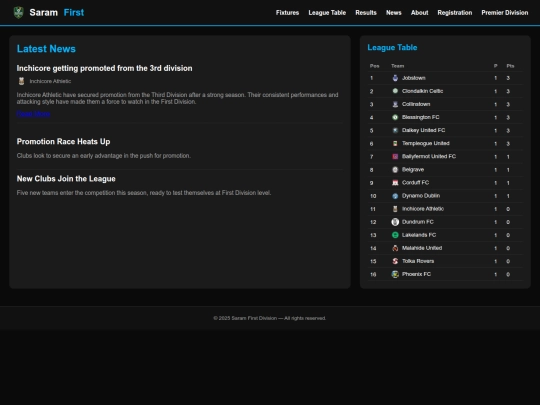Image resolution: width=540 pixels, height=405 pixels.
Task: Click the Lakelands FC green crest
Action: coord(395,235)
